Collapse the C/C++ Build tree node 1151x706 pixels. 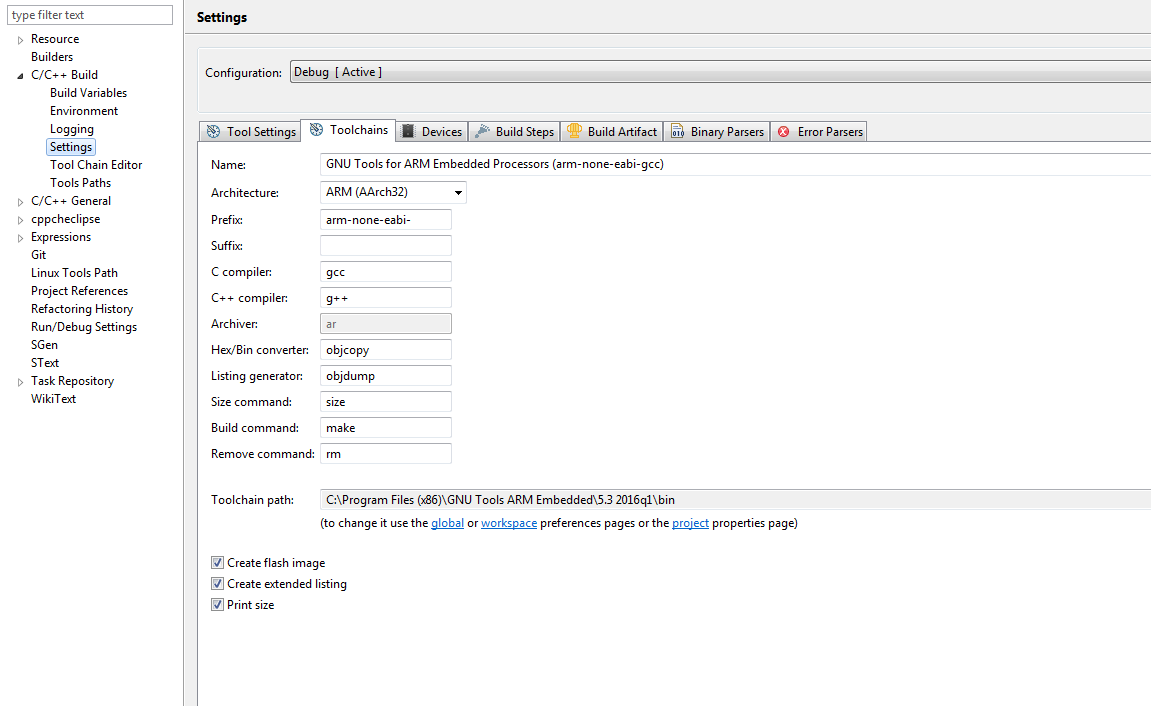20,76
